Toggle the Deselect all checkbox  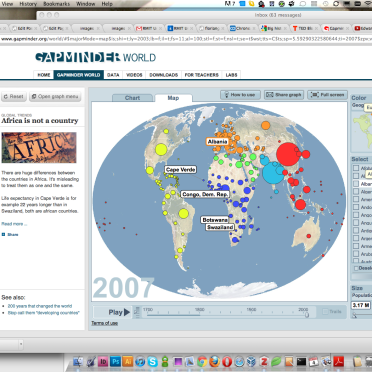[x=356, y=268]
